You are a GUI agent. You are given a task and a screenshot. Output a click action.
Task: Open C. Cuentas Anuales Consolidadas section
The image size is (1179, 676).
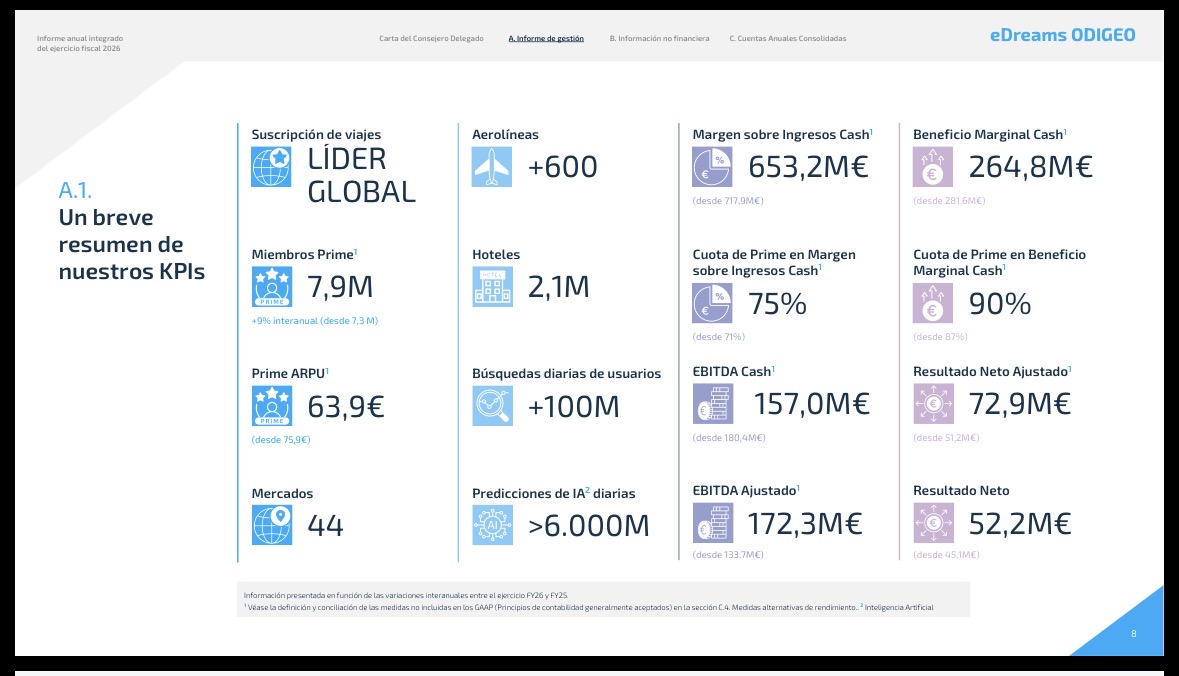(x=787, y=38)
